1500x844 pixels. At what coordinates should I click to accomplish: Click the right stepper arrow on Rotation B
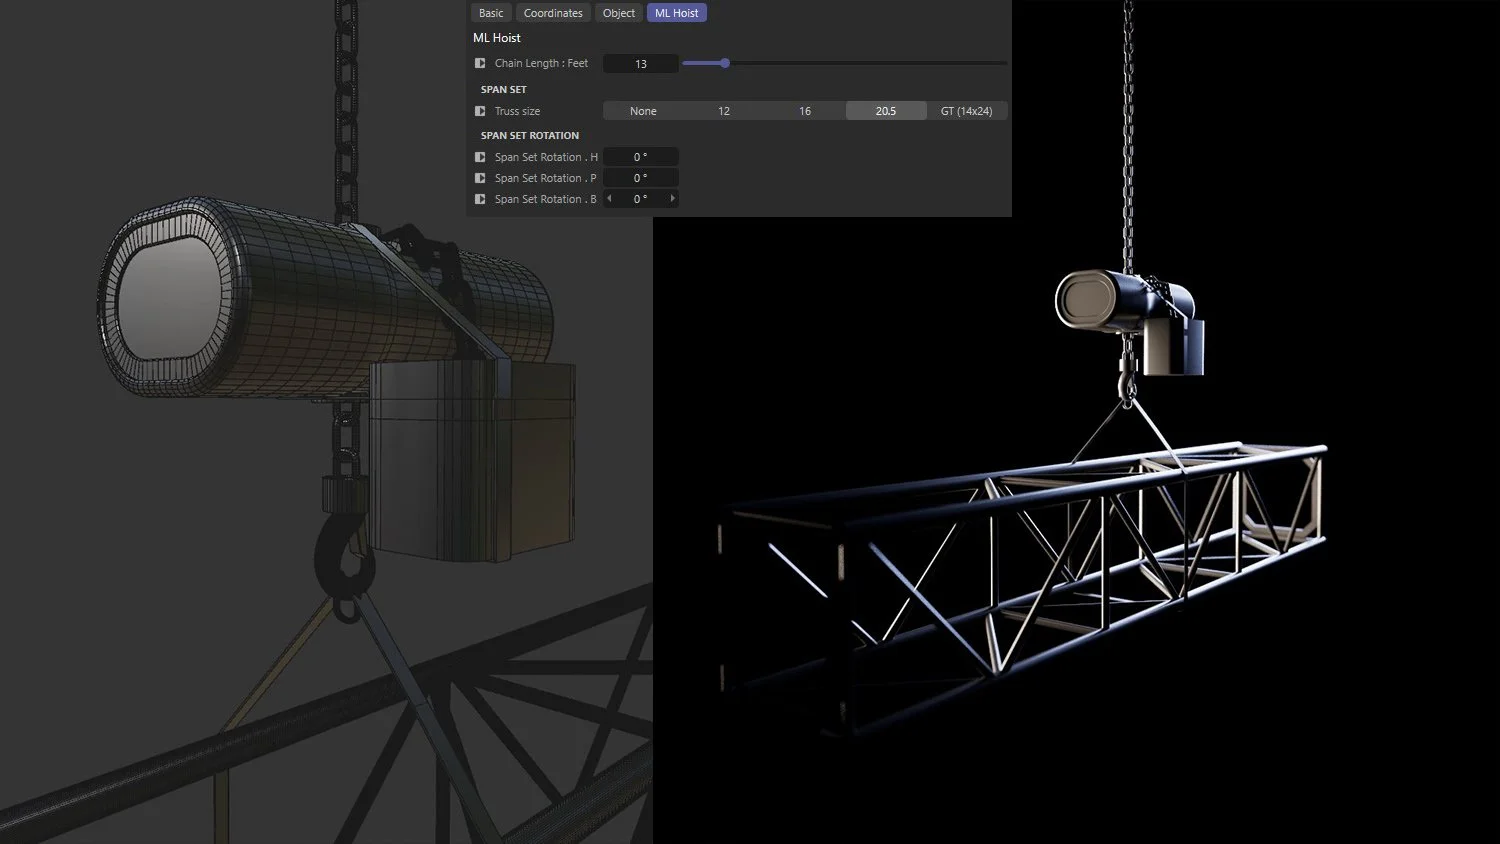pos(673,199)
